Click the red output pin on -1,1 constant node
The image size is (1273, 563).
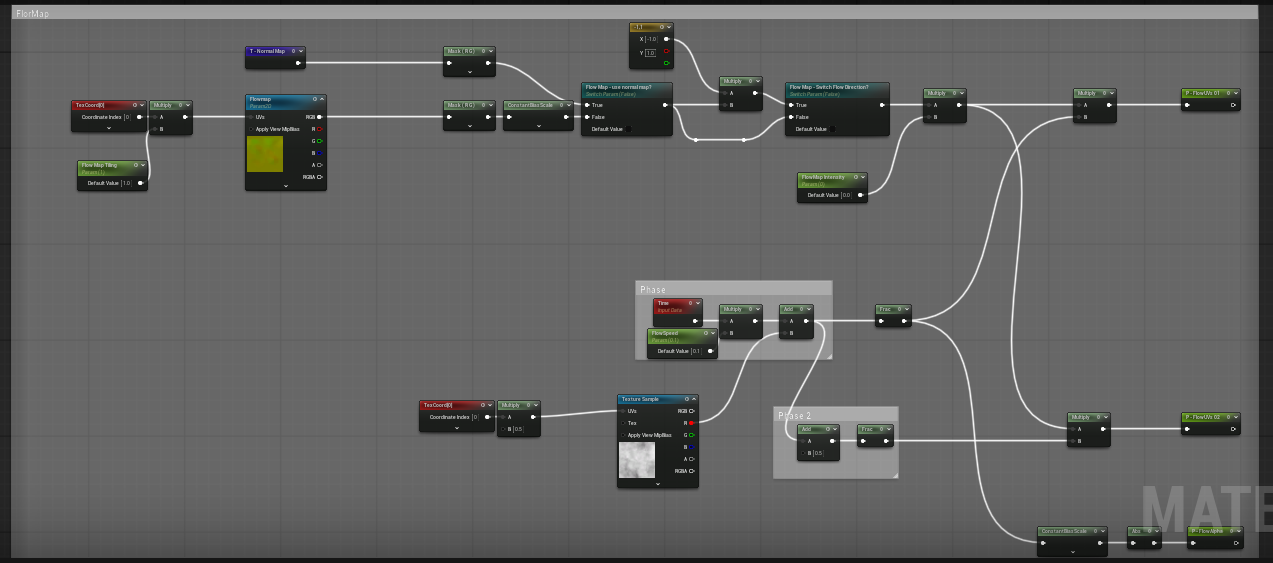pyautogui.click(x=667, y=52)
